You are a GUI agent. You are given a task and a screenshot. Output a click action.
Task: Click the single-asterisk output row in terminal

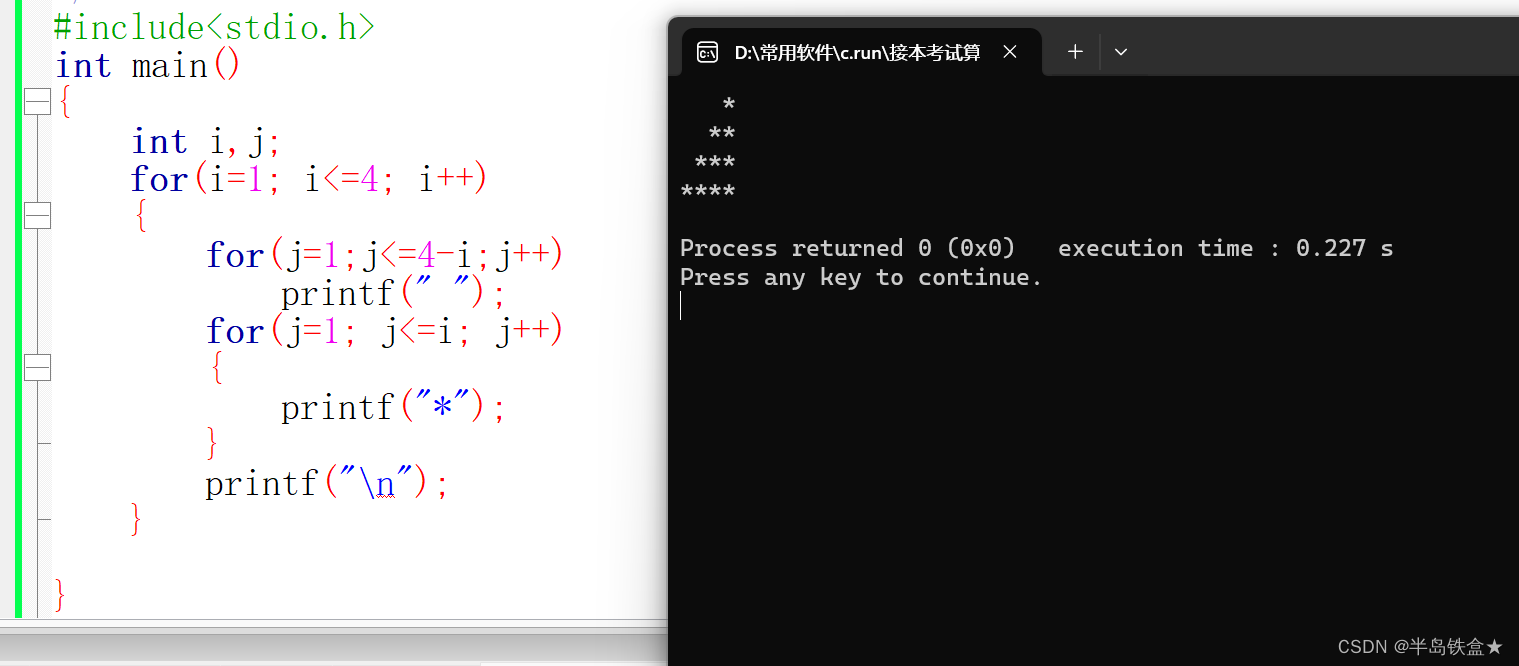tap(729, 105)
